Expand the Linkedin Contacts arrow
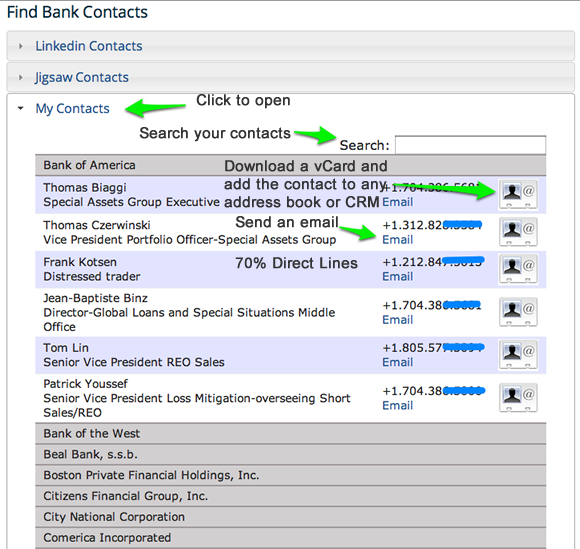Screen dimensions: 580x549 point(21,46)
